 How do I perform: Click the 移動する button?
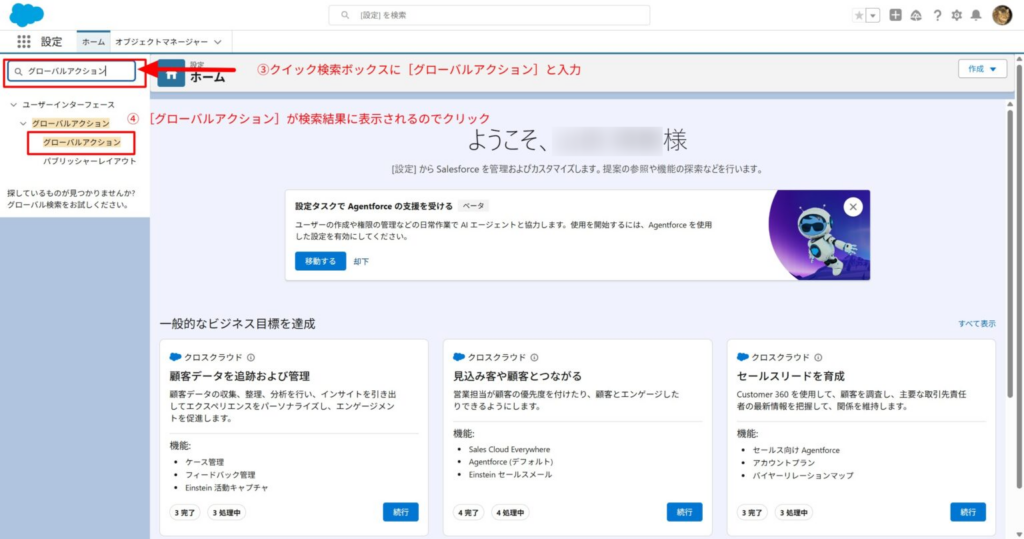click(x=320, y=261)
